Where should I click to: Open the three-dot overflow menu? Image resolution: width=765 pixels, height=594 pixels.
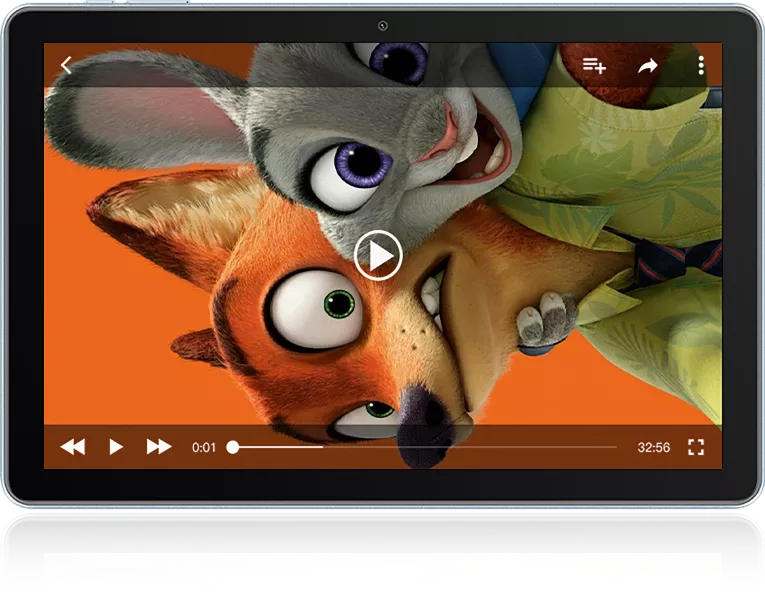(x=701, y=66)
